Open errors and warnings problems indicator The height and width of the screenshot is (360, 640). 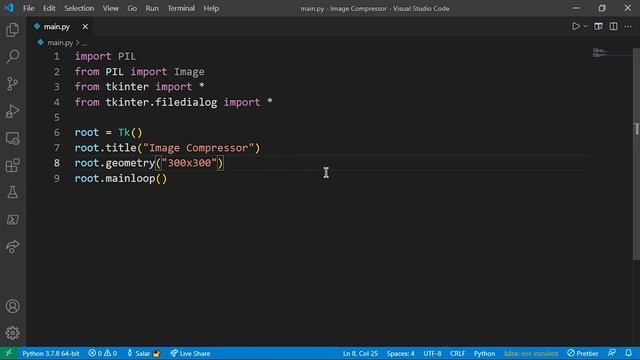[x=103, y=353]
